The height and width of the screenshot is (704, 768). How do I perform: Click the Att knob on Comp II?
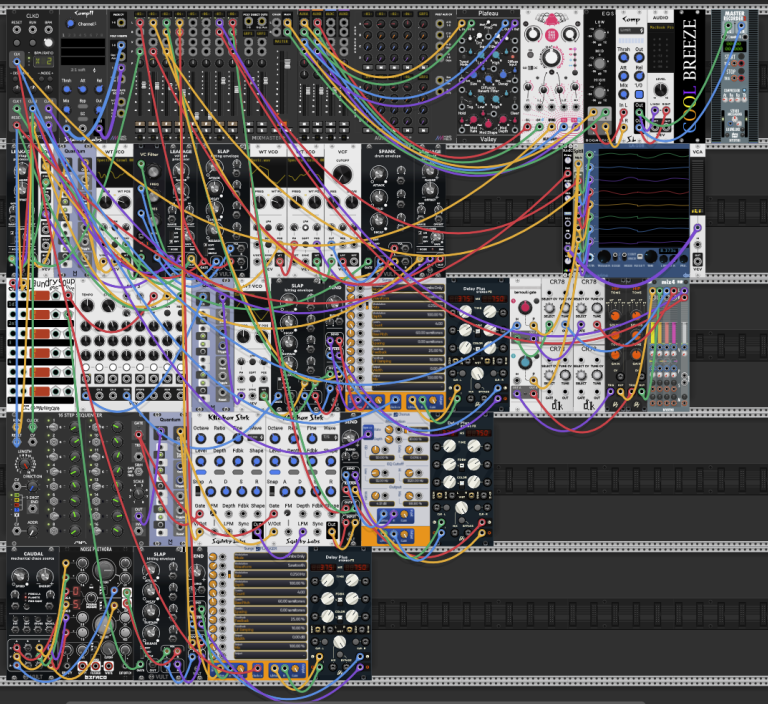82,89
